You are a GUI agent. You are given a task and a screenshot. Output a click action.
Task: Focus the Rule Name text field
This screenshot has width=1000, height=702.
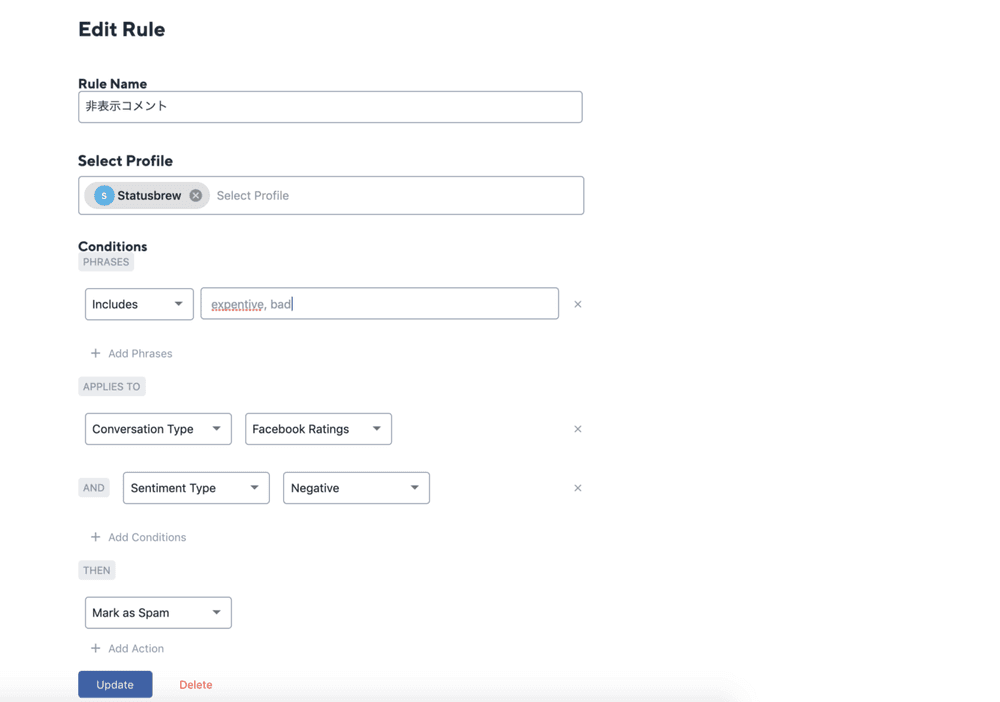pyautogui.click(x=330, y=107)
